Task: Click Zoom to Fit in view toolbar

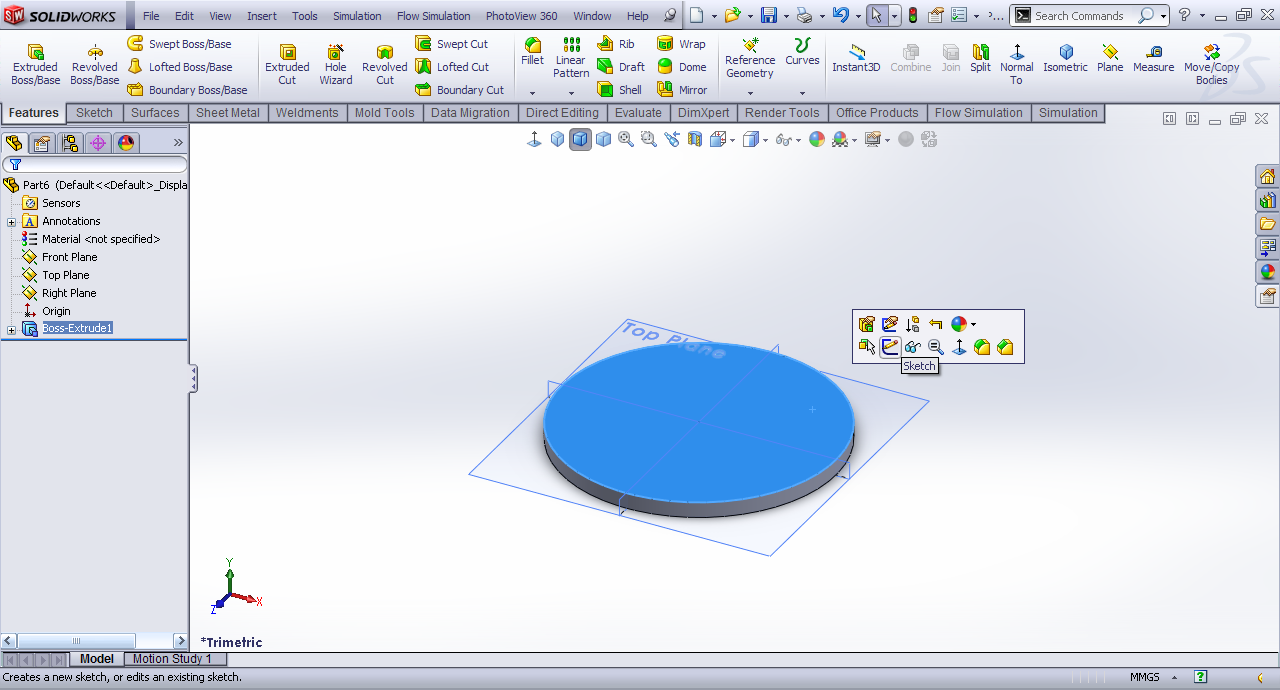Action: coord(626,139)
